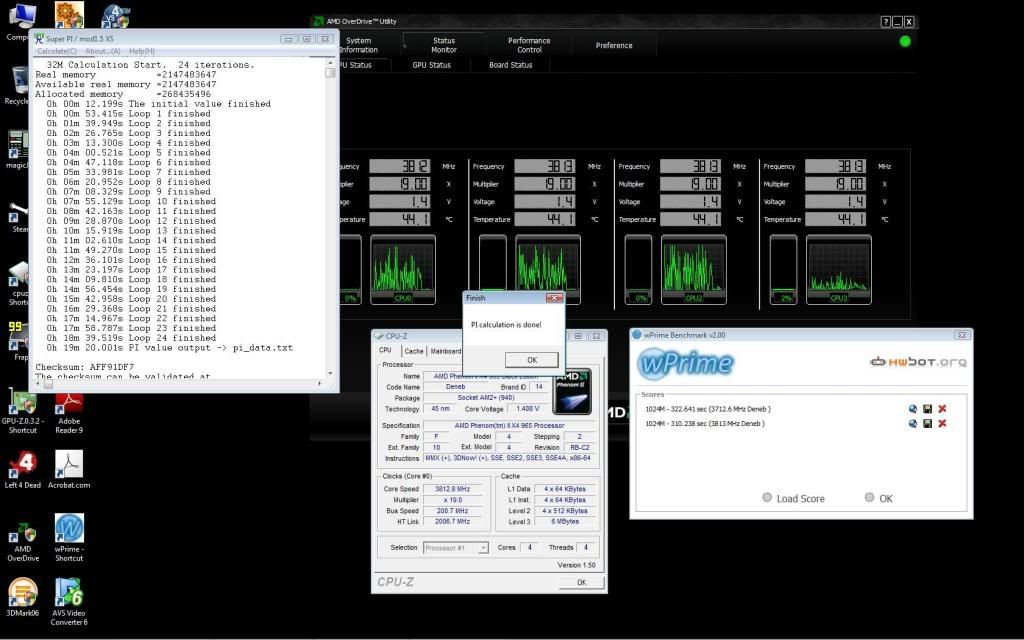Click the CPU-Z title bar icon

[x=378, y=336]
